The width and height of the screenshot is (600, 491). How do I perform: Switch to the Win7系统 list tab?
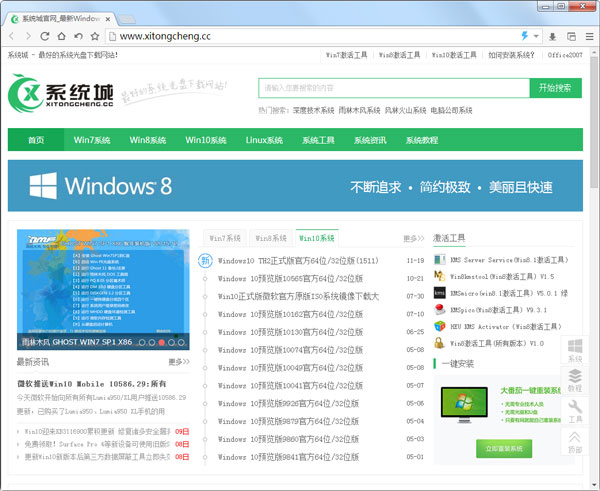[225, 238]
